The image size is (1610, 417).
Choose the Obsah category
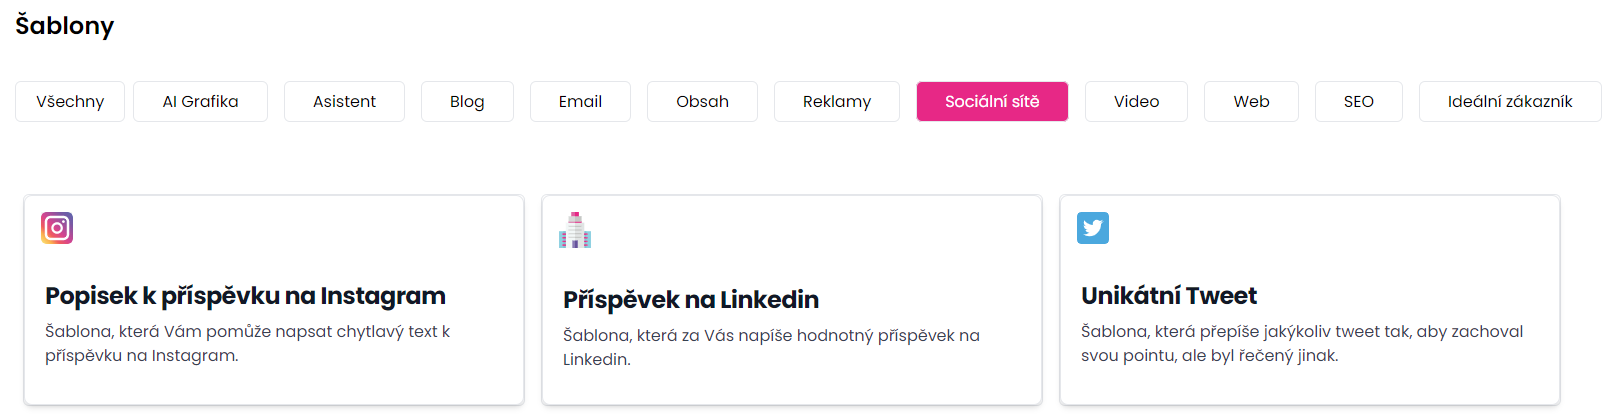(x=702, y=101)
